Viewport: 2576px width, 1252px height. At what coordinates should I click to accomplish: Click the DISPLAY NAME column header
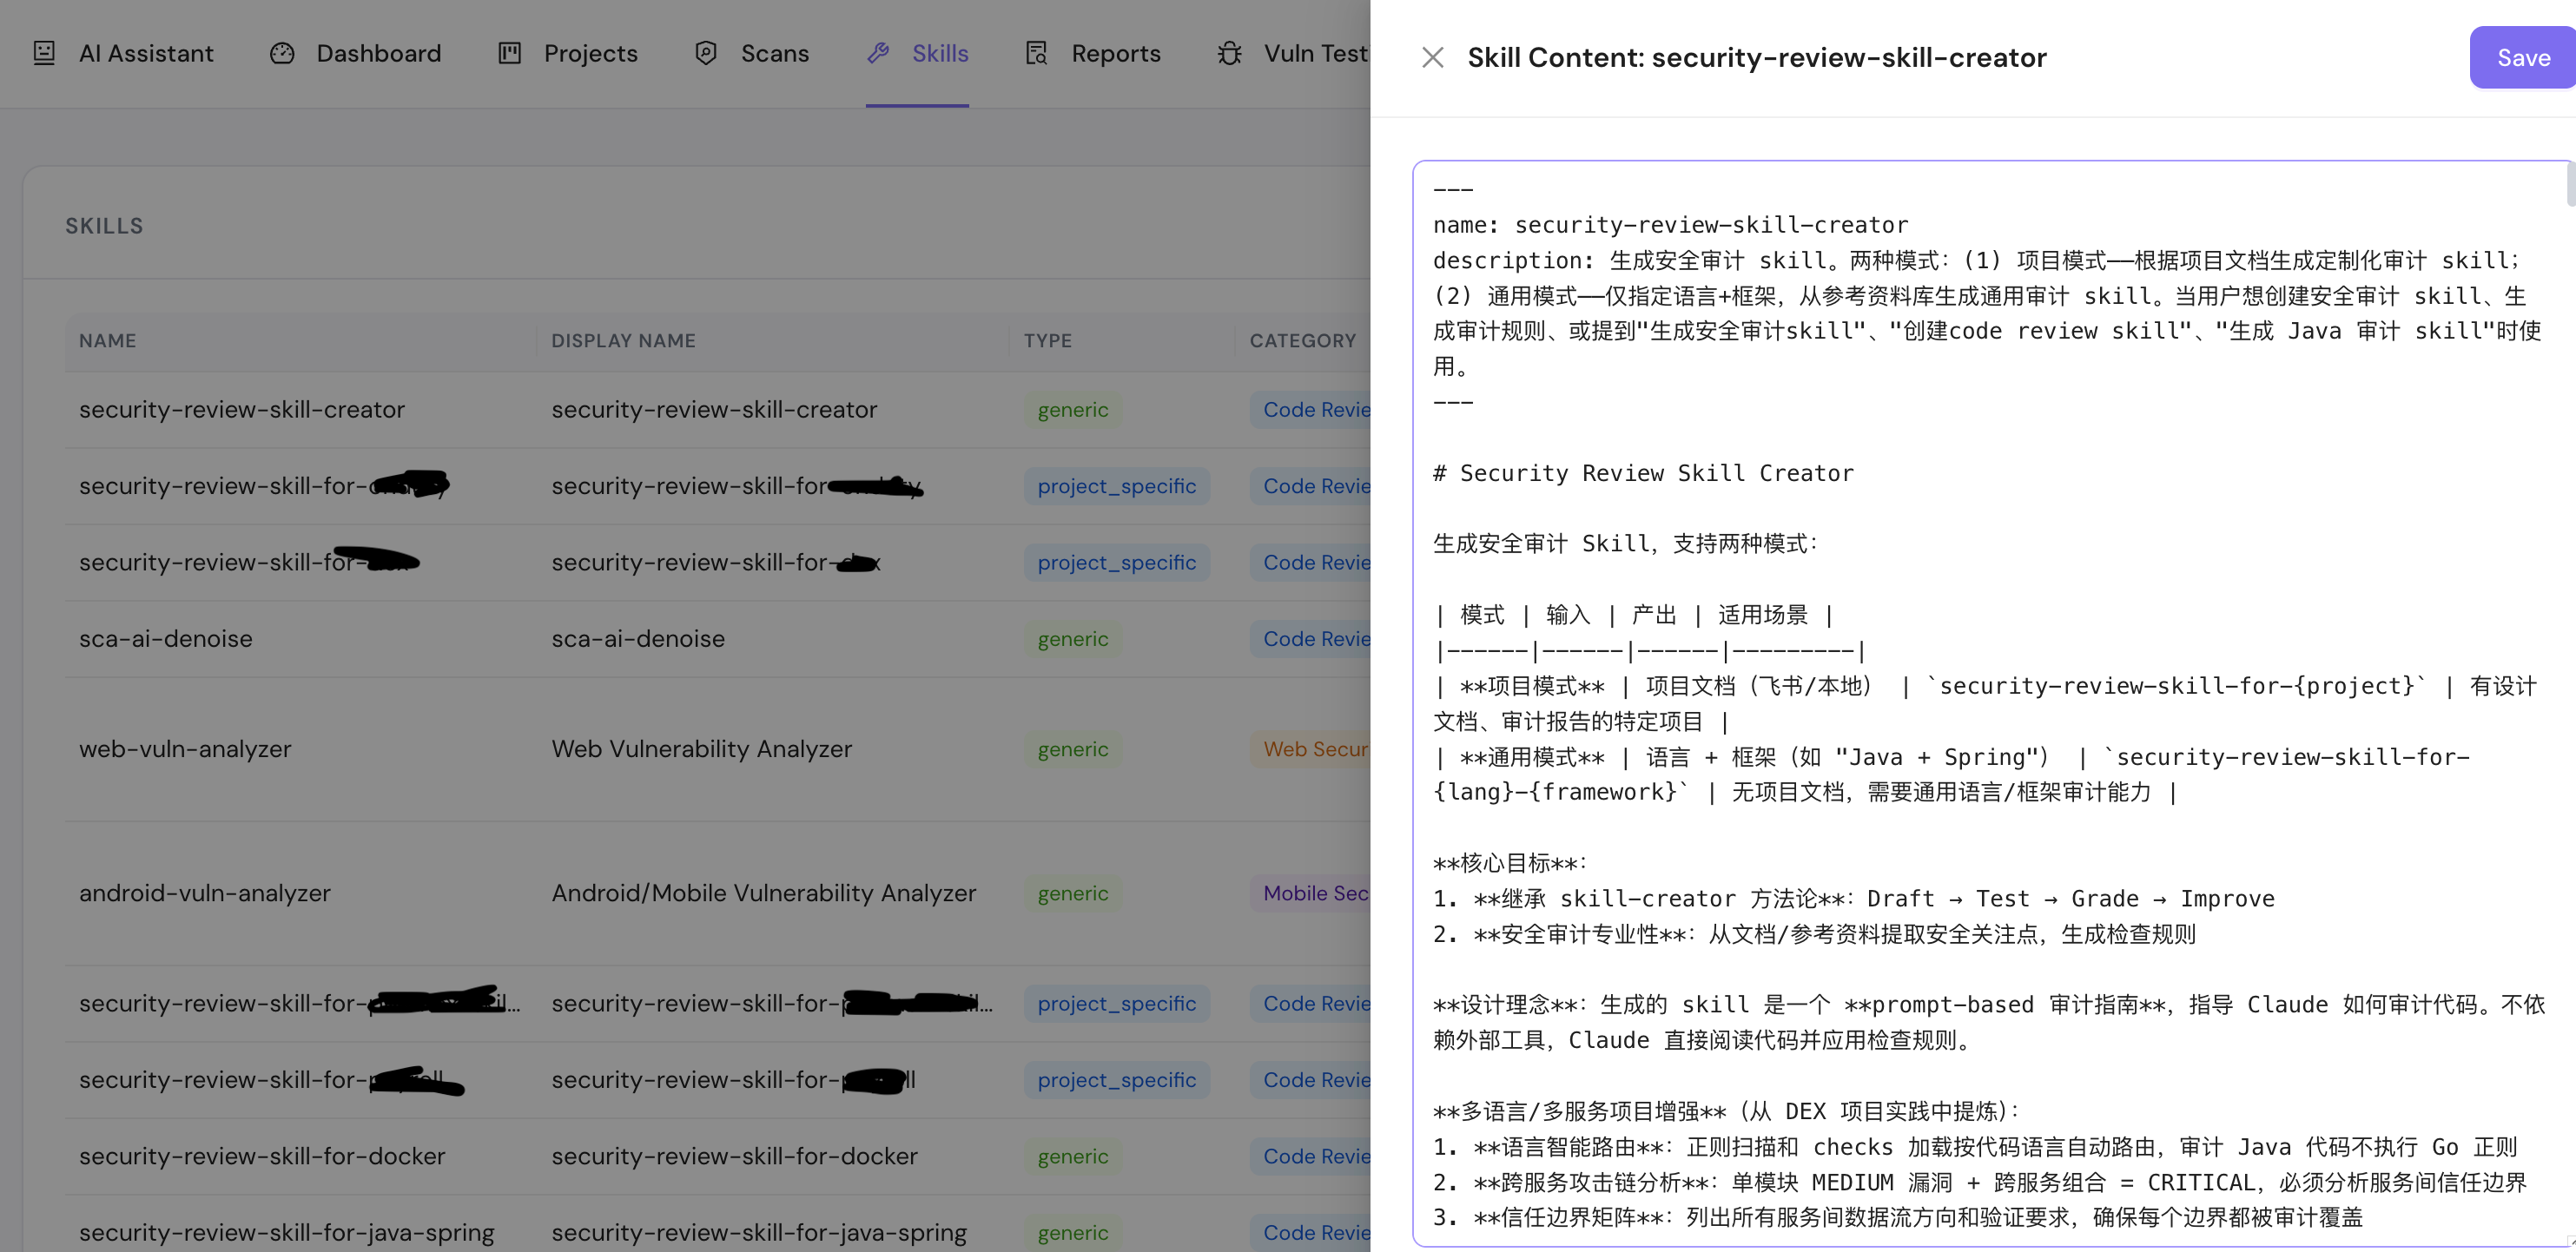pos(624,340)
